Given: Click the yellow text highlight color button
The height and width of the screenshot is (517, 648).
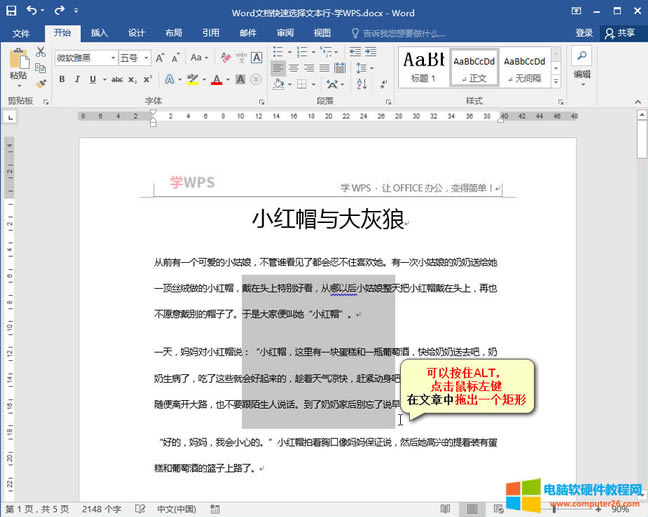Looking at the screenshot, I should point(193,80).
